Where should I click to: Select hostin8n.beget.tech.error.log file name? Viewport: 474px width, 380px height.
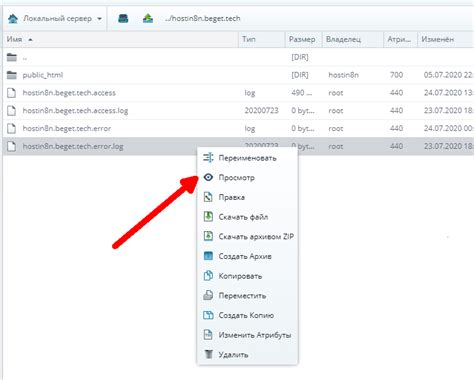(x=73, y=147)
